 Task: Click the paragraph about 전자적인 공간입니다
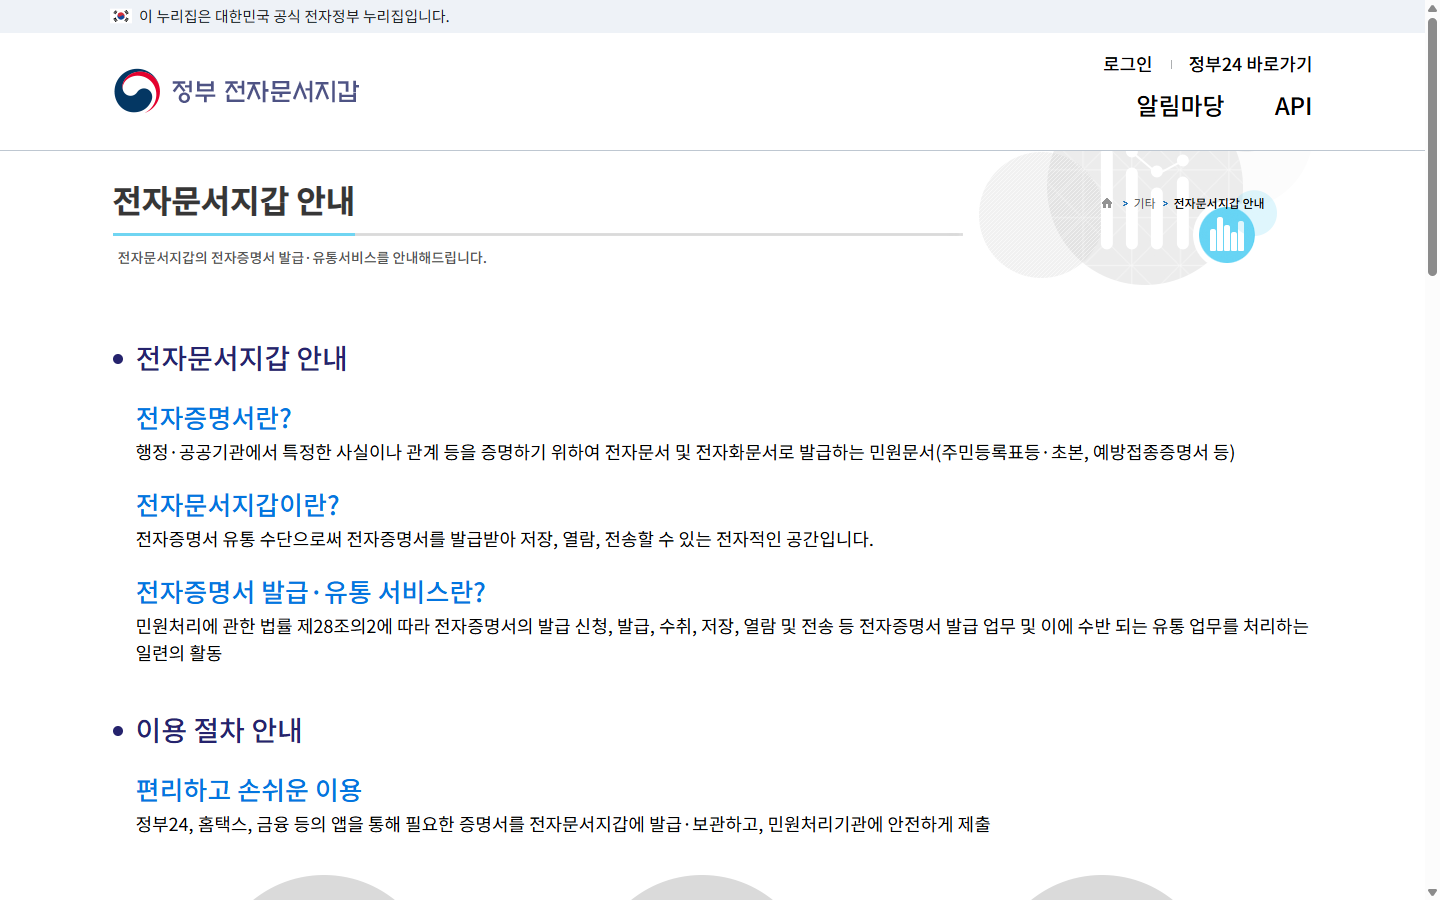point(505,539)
